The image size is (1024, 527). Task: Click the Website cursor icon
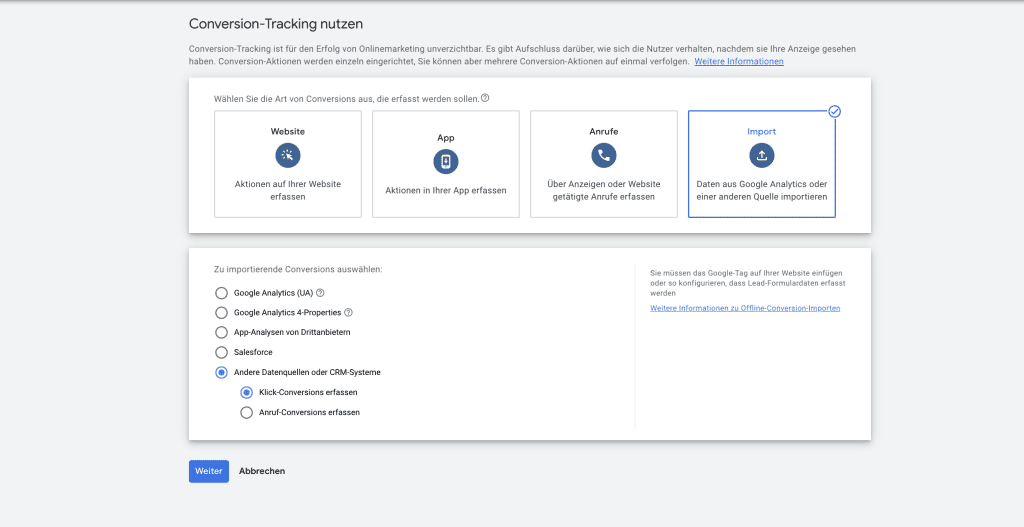click(288, 155)
